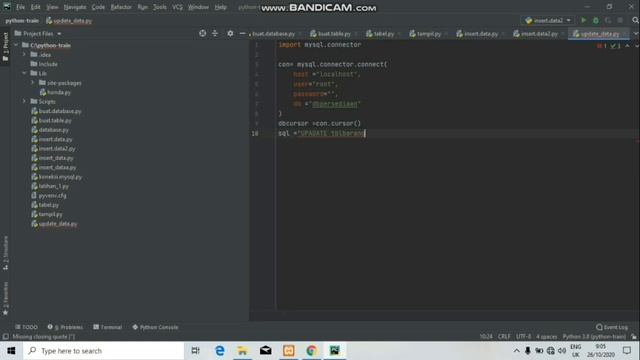Click in the Windows search box
The width and height of the screenshot is (640, 360).
pyautogui.click(x=103, y=351)
